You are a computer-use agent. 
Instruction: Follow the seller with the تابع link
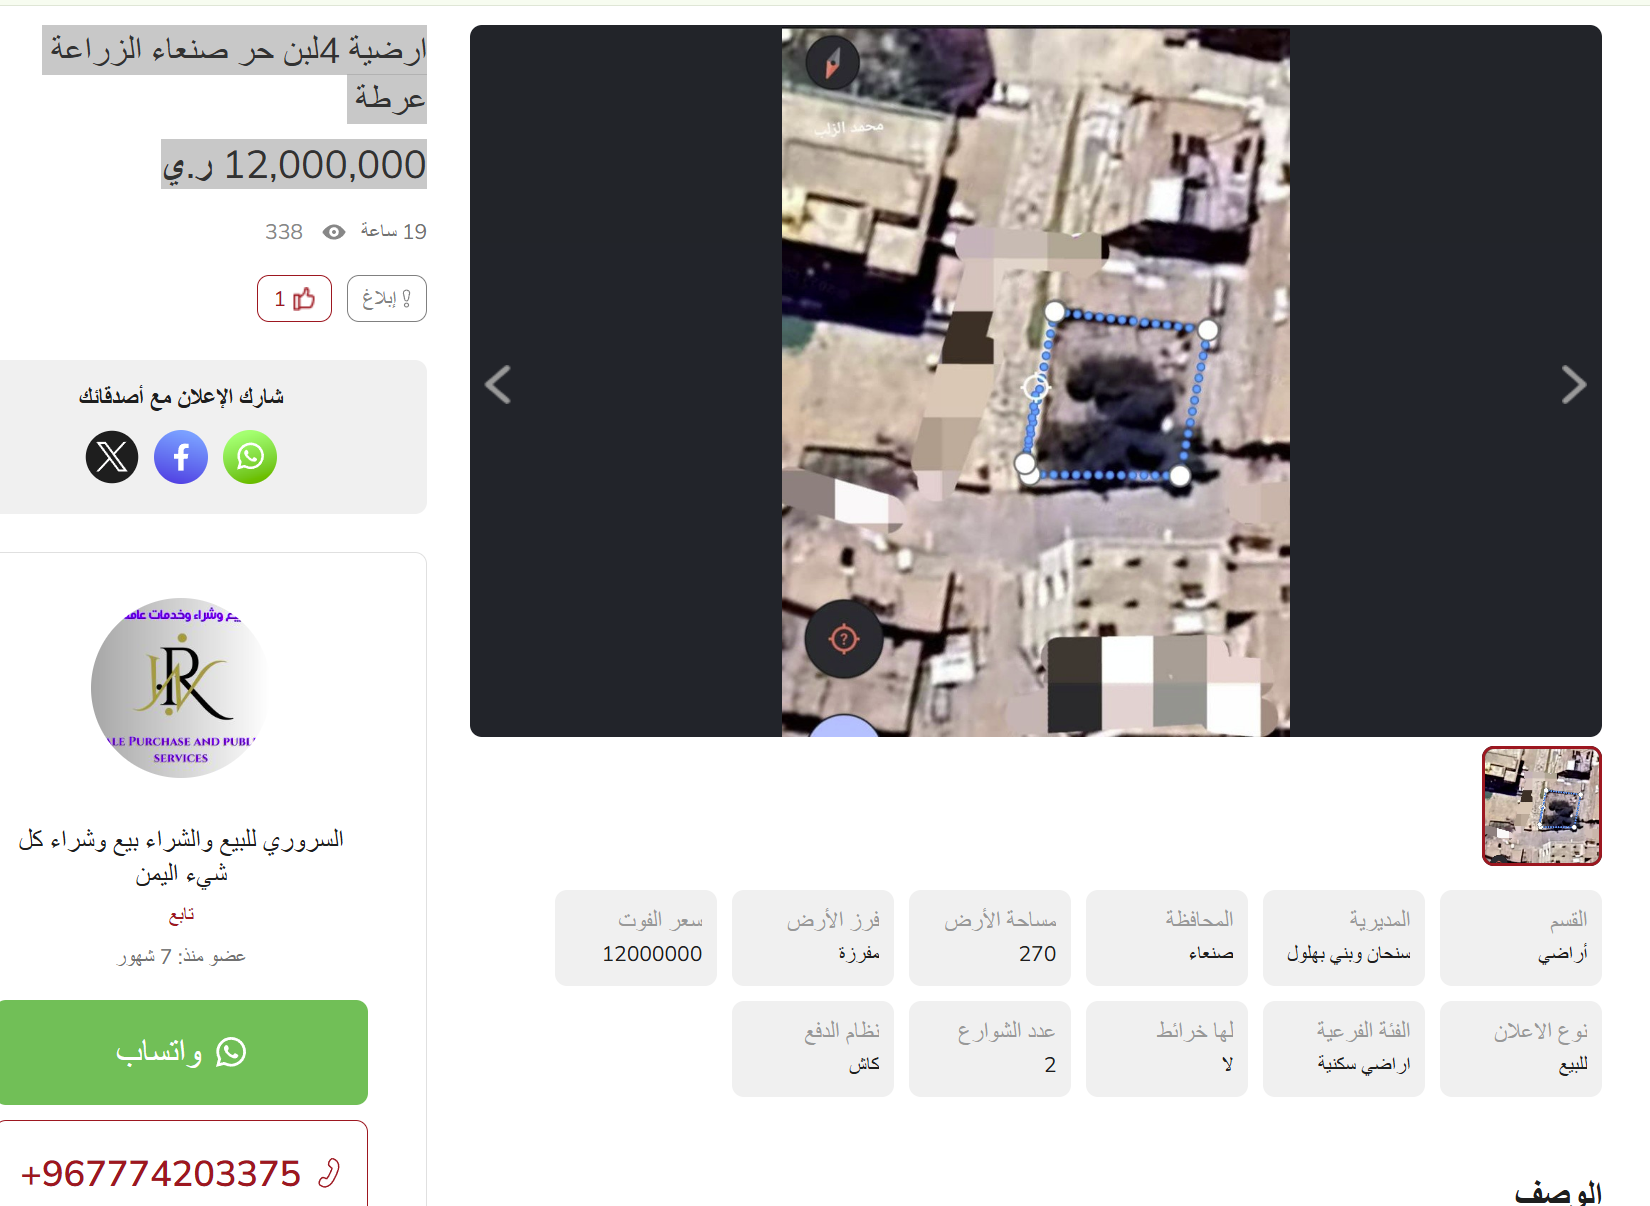coord(181,915)
